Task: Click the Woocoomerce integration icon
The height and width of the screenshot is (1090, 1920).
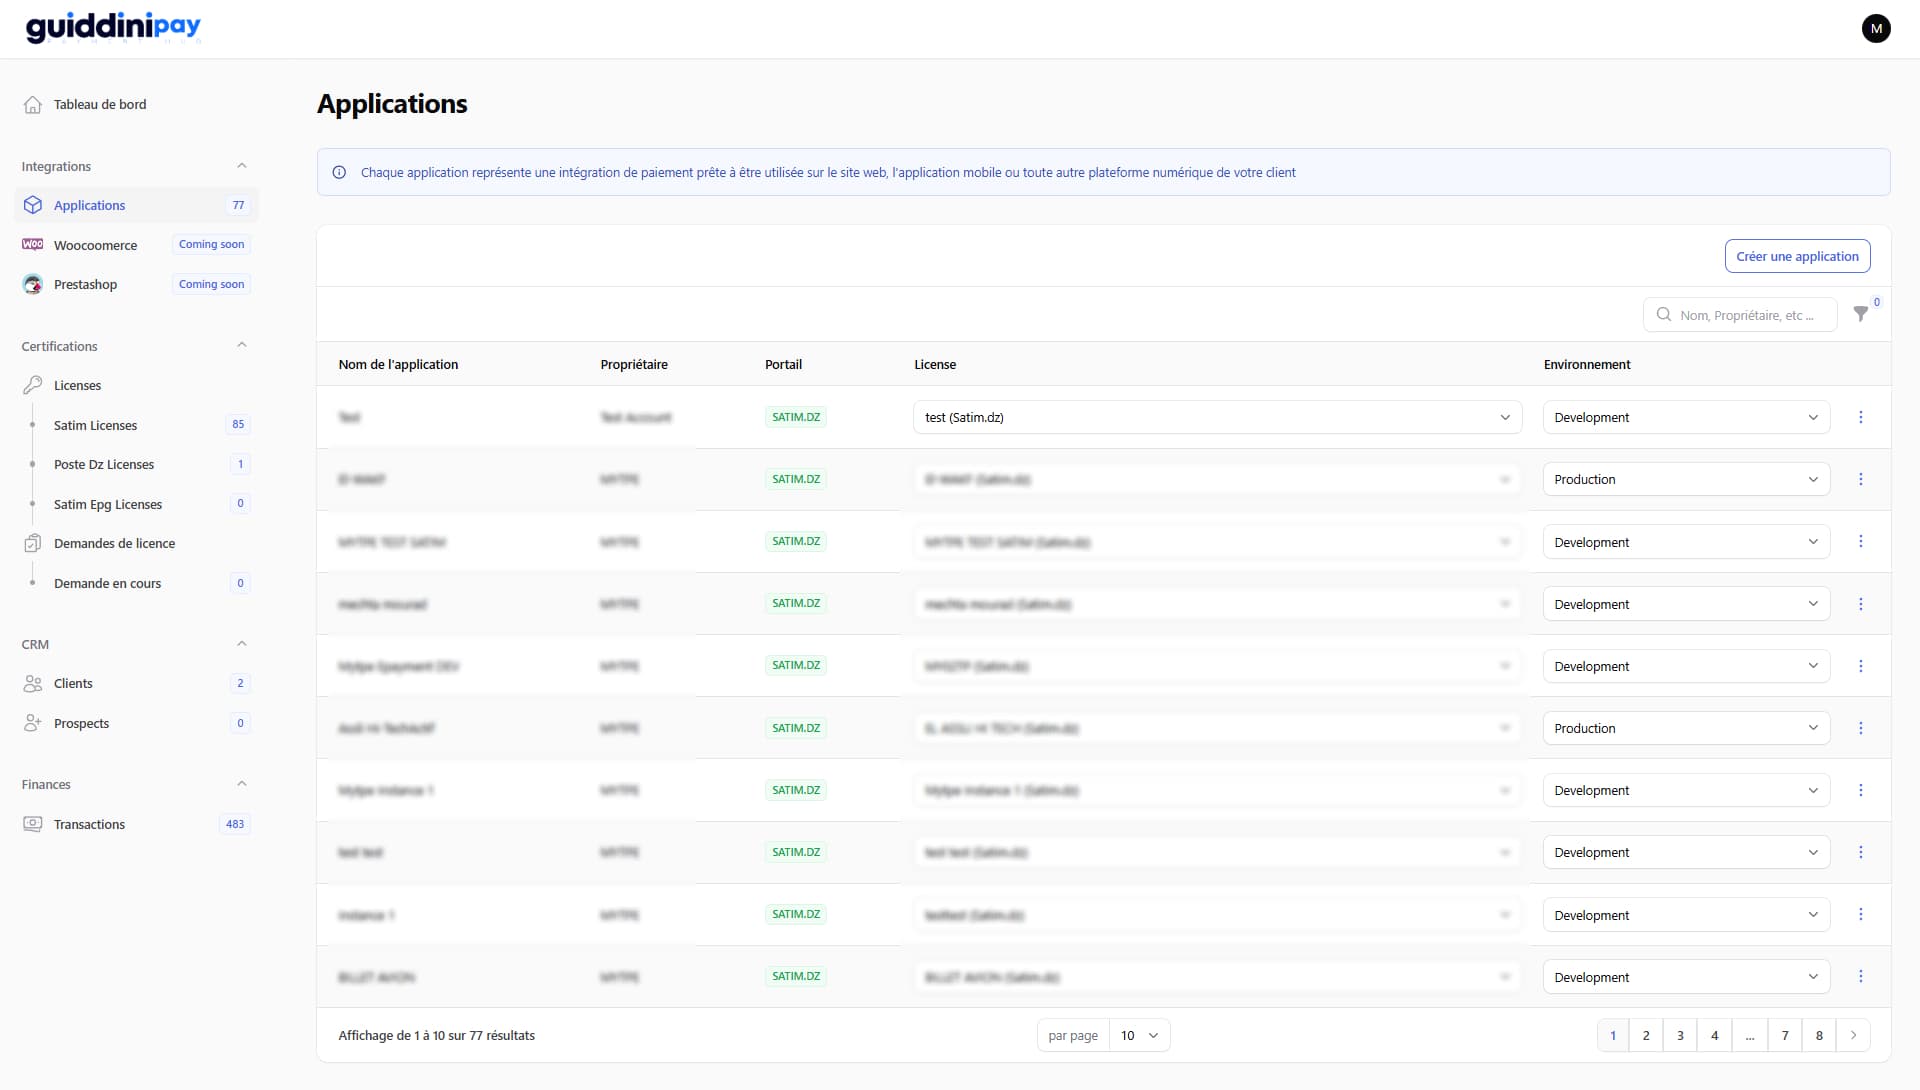Action: (32, 244)
